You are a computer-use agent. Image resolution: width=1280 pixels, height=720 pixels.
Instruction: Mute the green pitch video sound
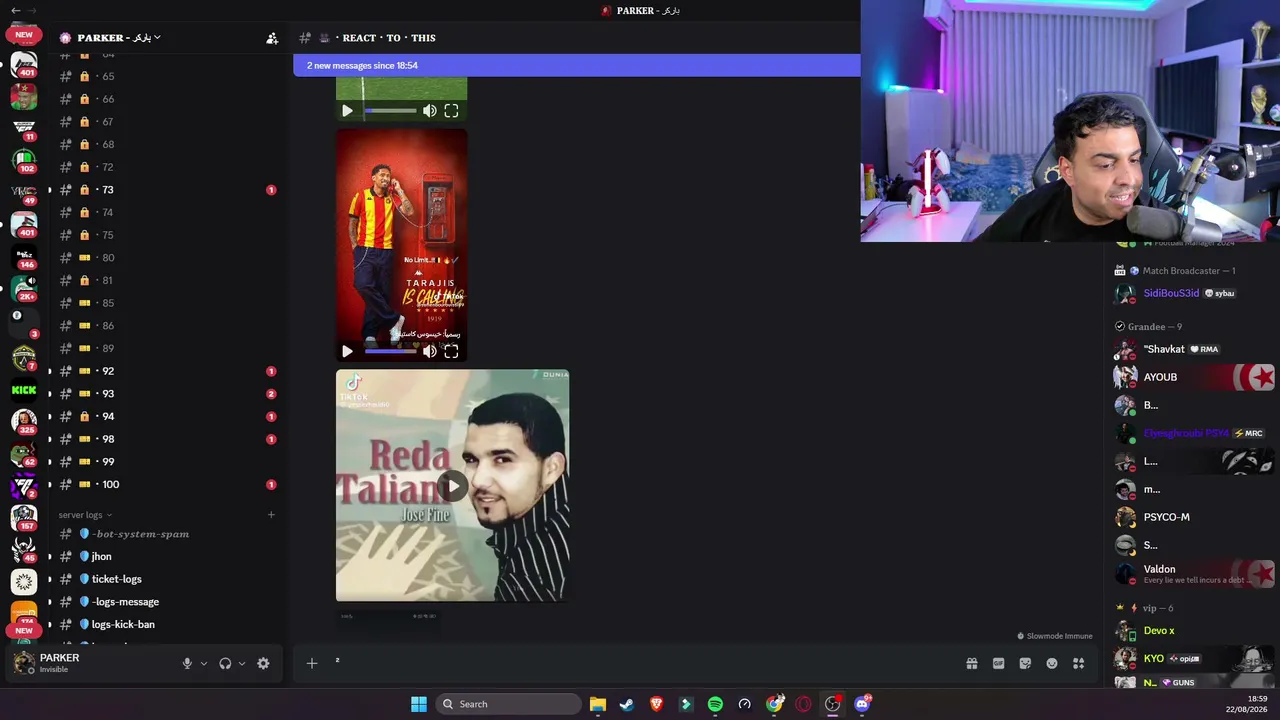(430, 111)
